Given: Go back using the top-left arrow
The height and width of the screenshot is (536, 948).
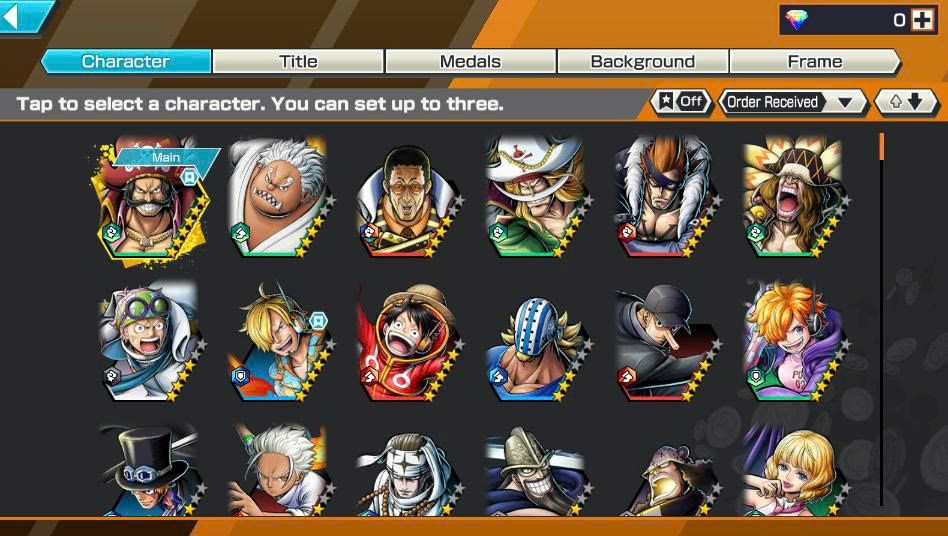Looking at the screenshot, I should coord(23,16).
